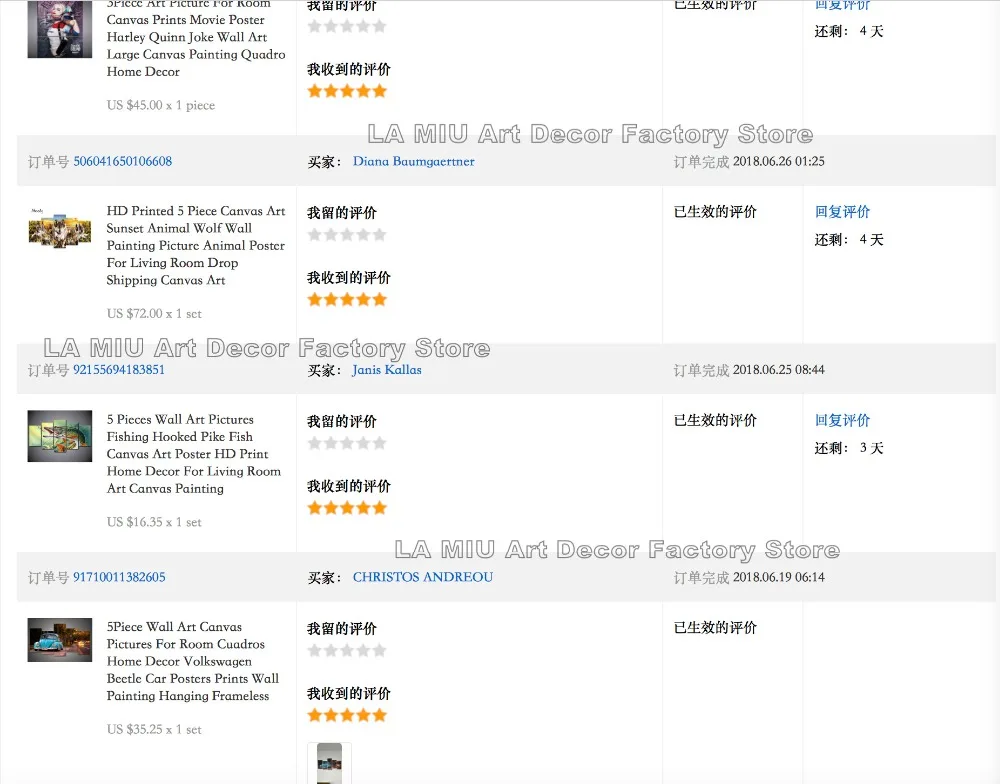The height and width of the screenshot is (784, 1000).
Task: Click 回复评价 for the Pike Fish order
Action: pyautogui.click(x=842, y=420)
